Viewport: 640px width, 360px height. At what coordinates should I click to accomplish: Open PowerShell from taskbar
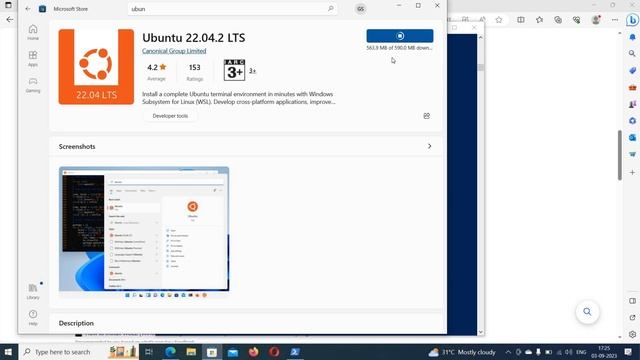pyautogui.click(x=295, y=352)
